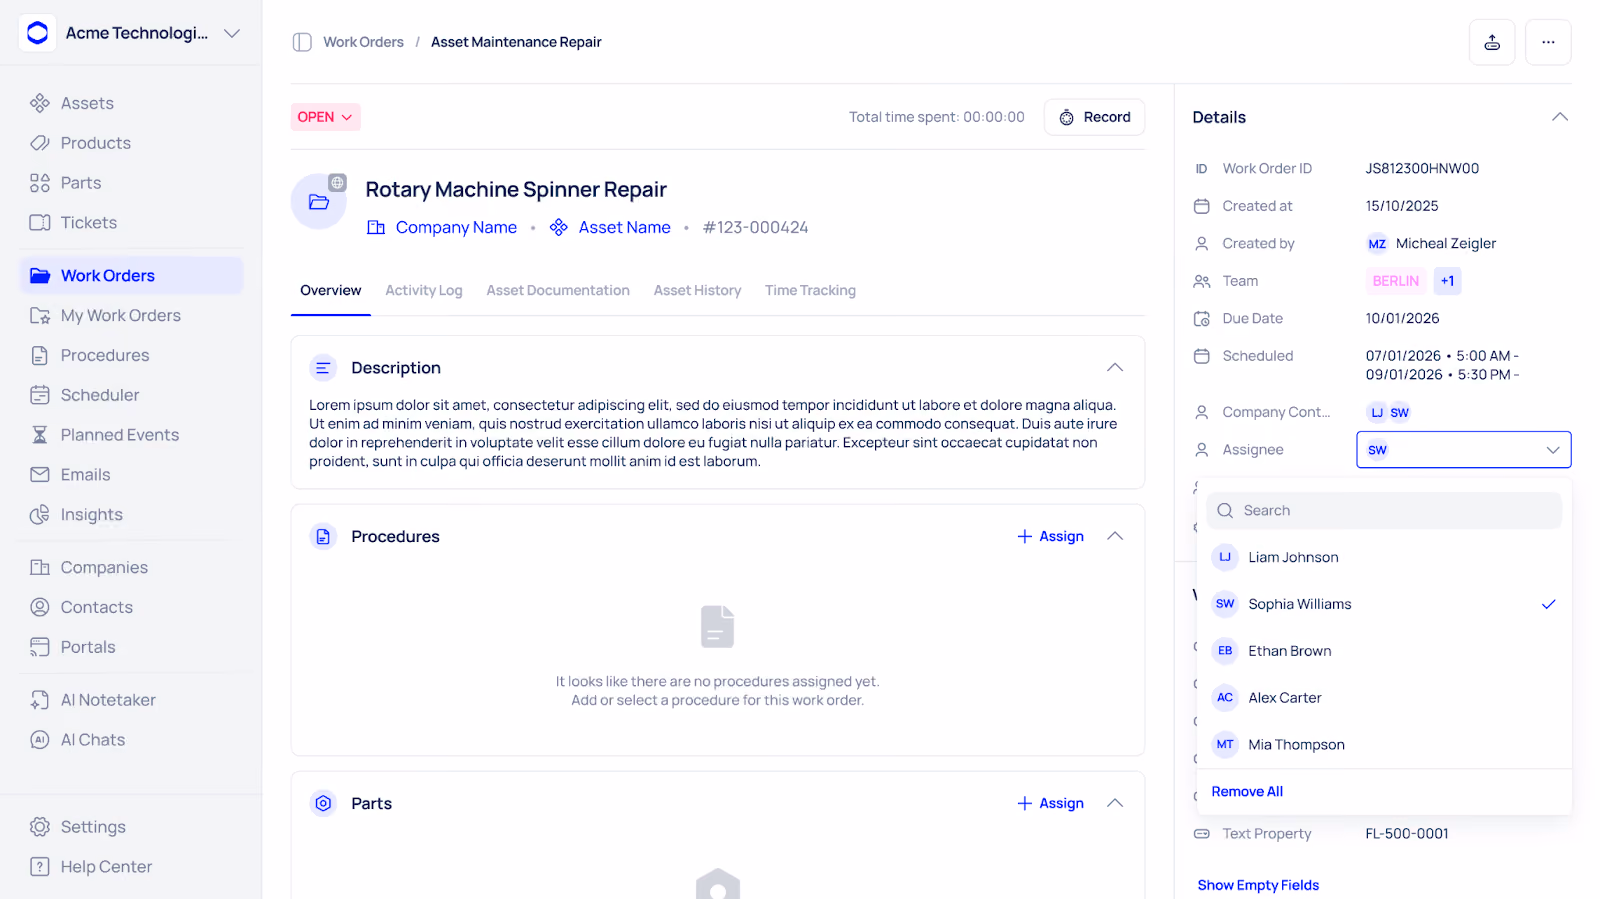The height and width of the screenshot is (899, 1600).
Task: Select Work Orders in the sidebar
Action: click(131, 275)
